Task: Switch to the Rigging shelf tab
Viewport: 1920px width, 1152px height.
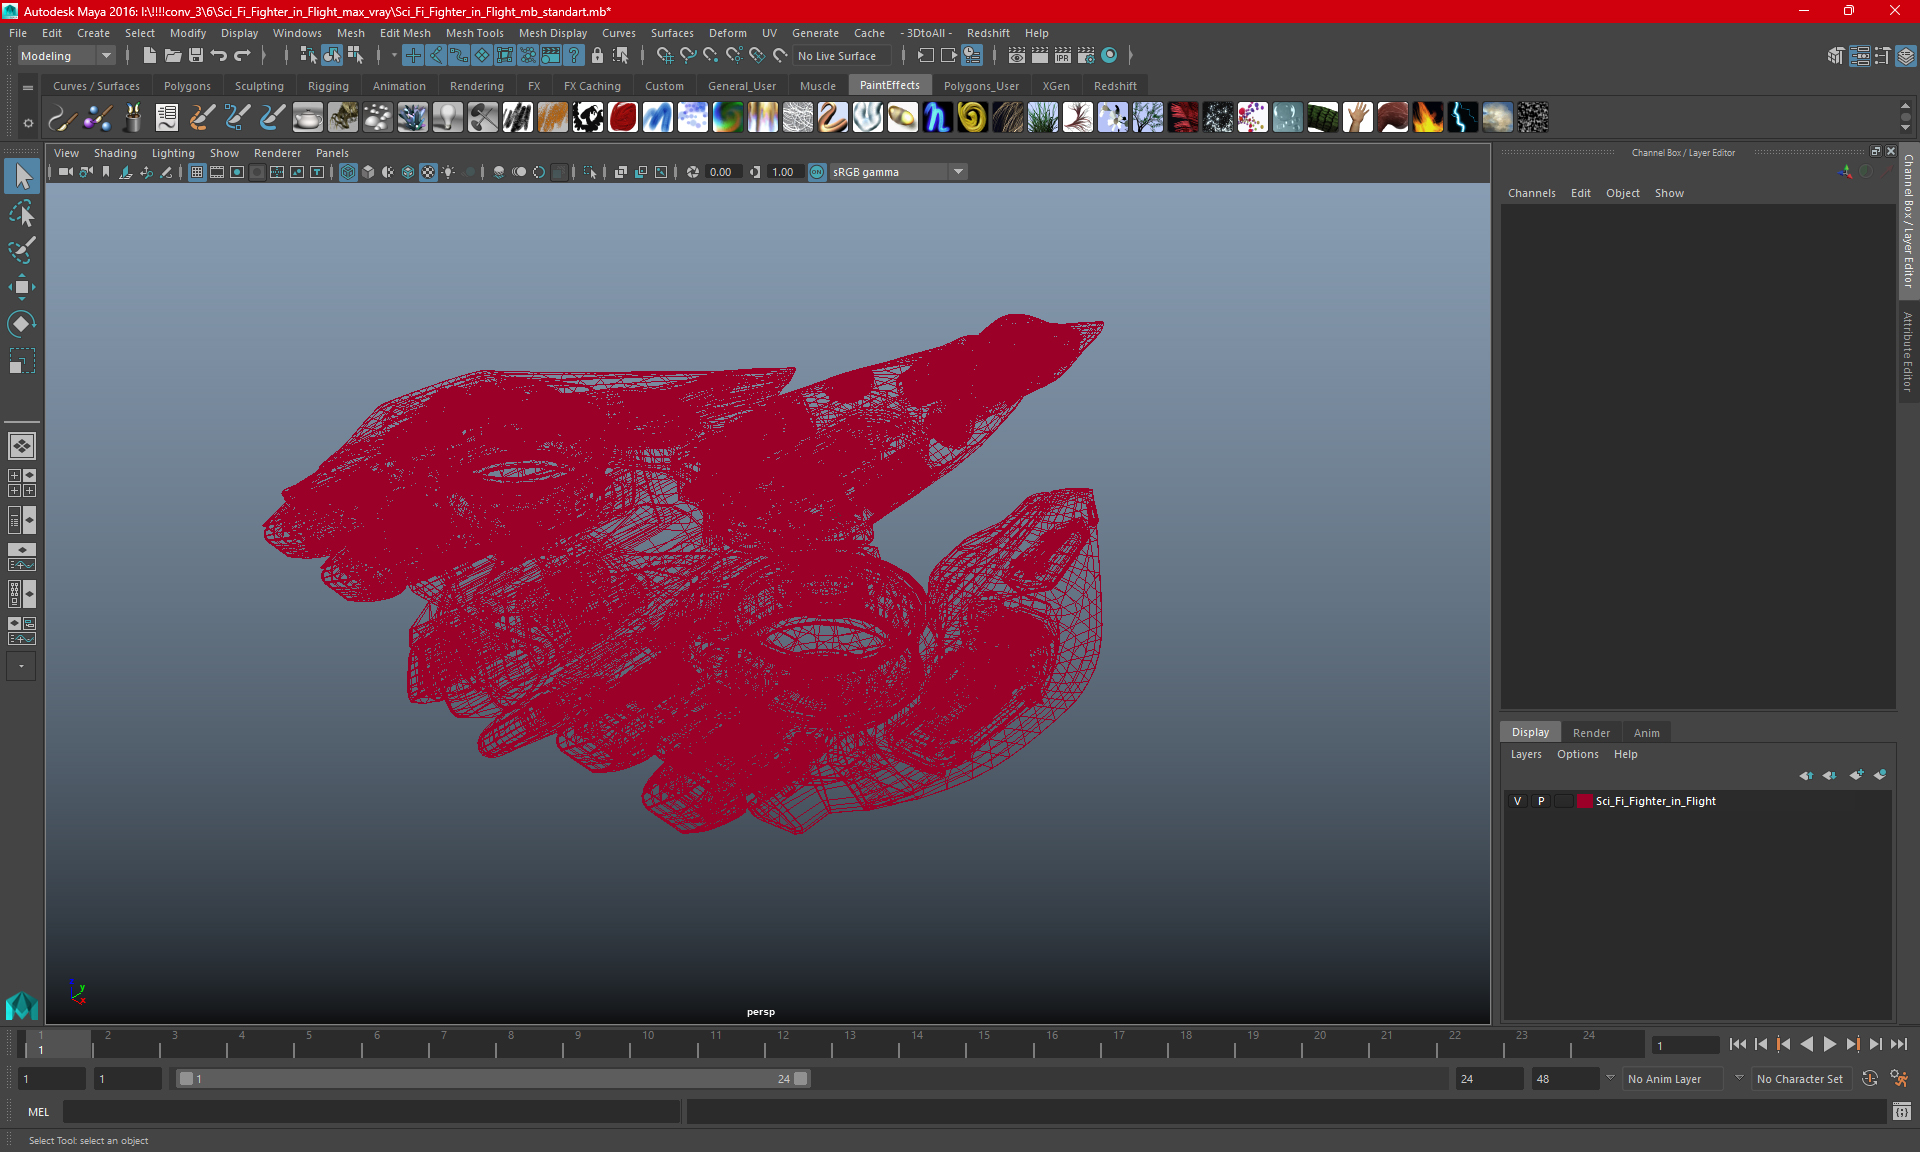Action: (x=328, y=86)
